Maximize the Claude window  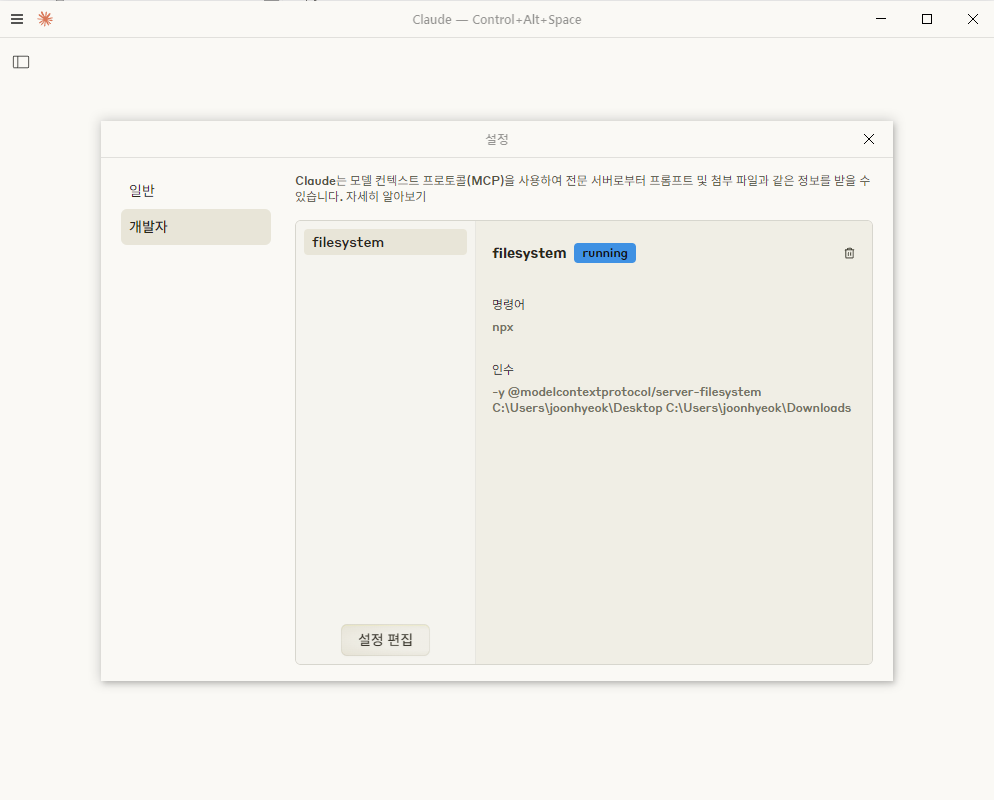point(927,19)
